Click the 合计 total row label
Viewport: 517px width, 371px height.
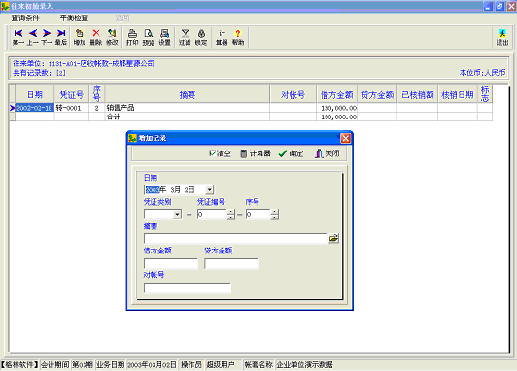coord(113,116)
